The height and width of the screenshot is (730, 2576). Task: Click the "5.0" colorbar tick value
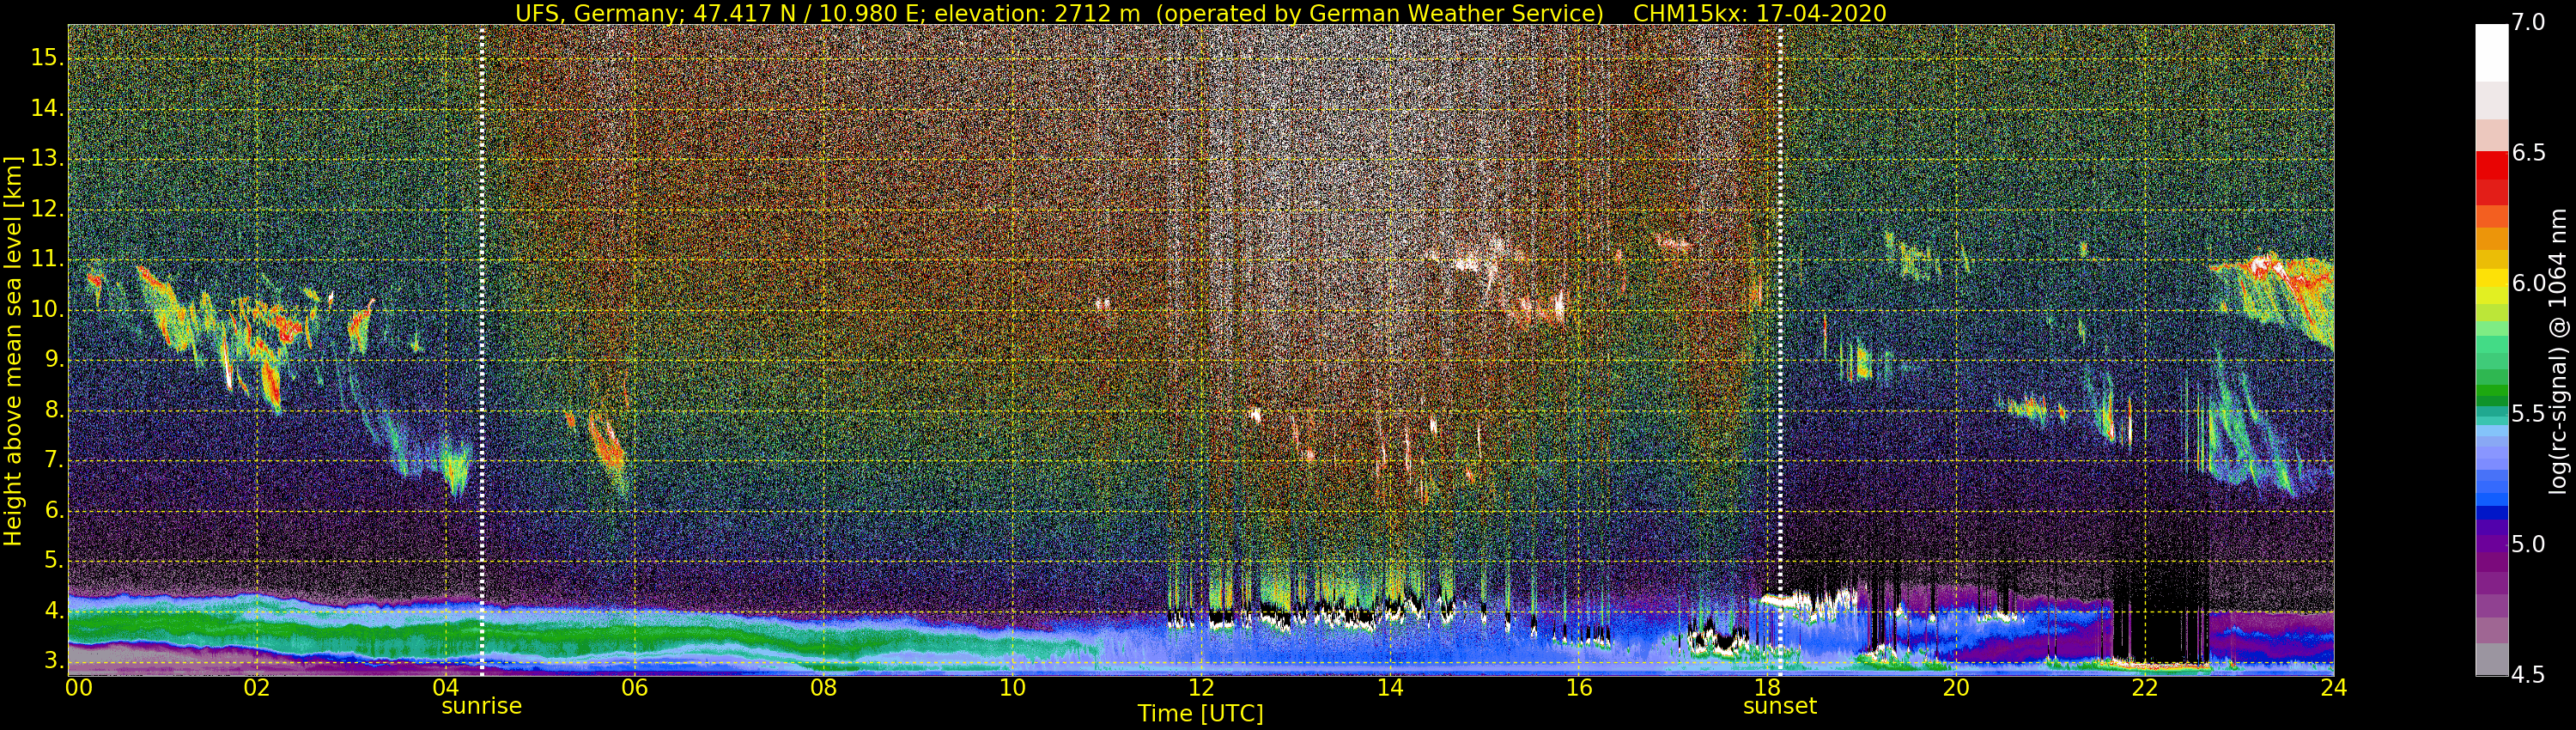pos(2529,544)
